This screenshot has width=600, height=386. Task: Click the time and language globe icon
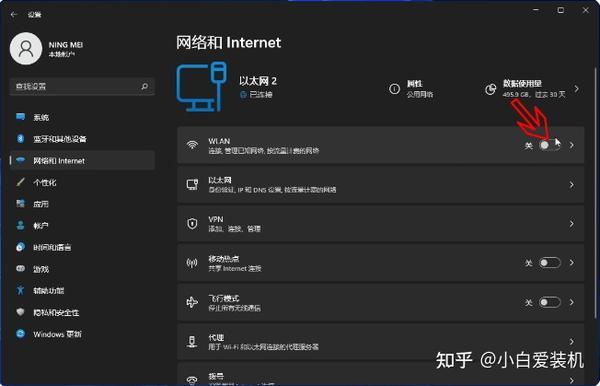(21, 247)
